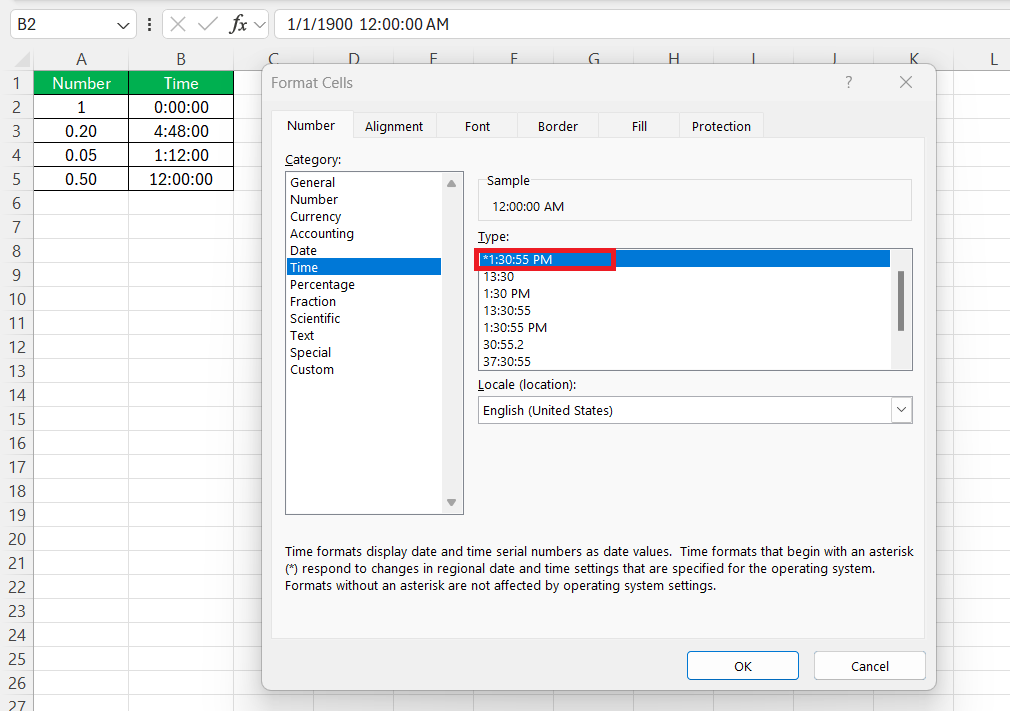Choose 1:30:55 PM type without asterisk
The height and width of the screenshot is (711, 1010).
point(685,328)
